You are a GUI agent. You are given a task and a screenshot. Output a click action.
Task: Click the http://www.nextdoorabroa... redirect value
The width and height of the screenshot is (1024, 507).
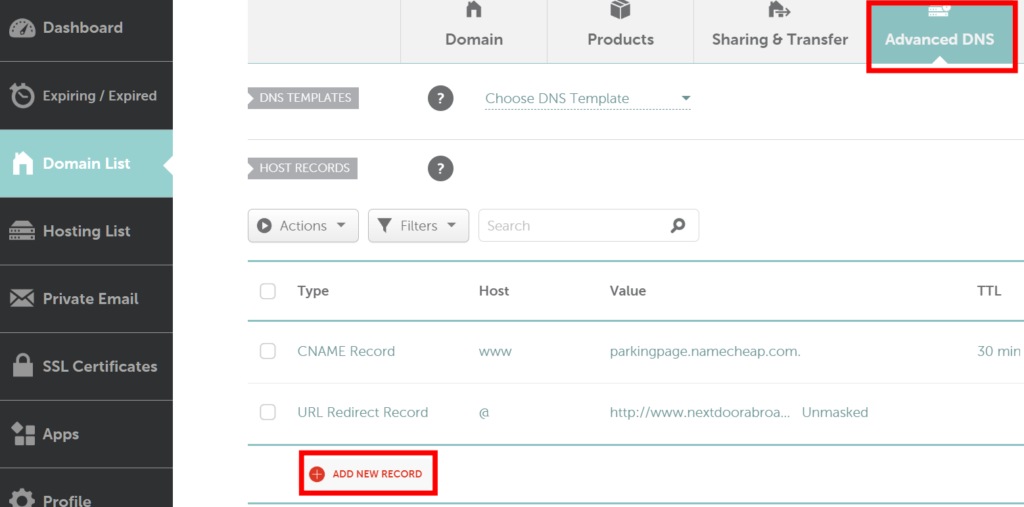click(x=701, y=412)
